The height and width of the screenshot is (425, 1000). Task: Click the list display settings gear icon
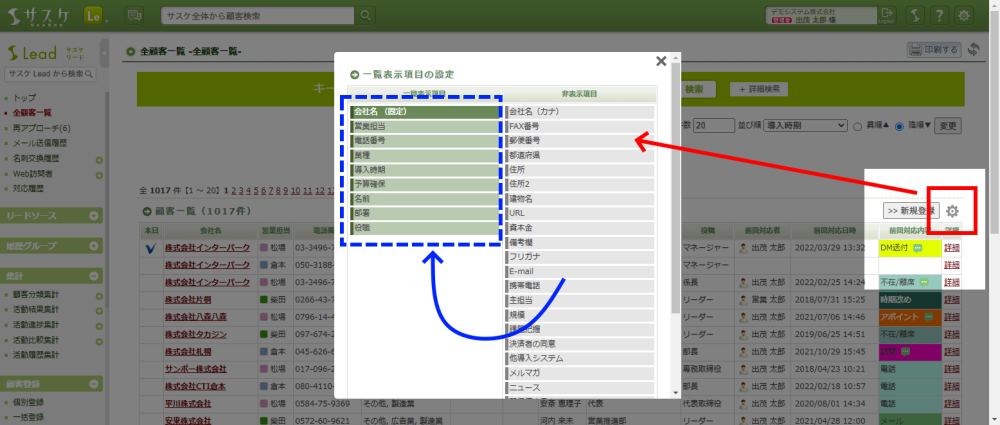(953, 211)
